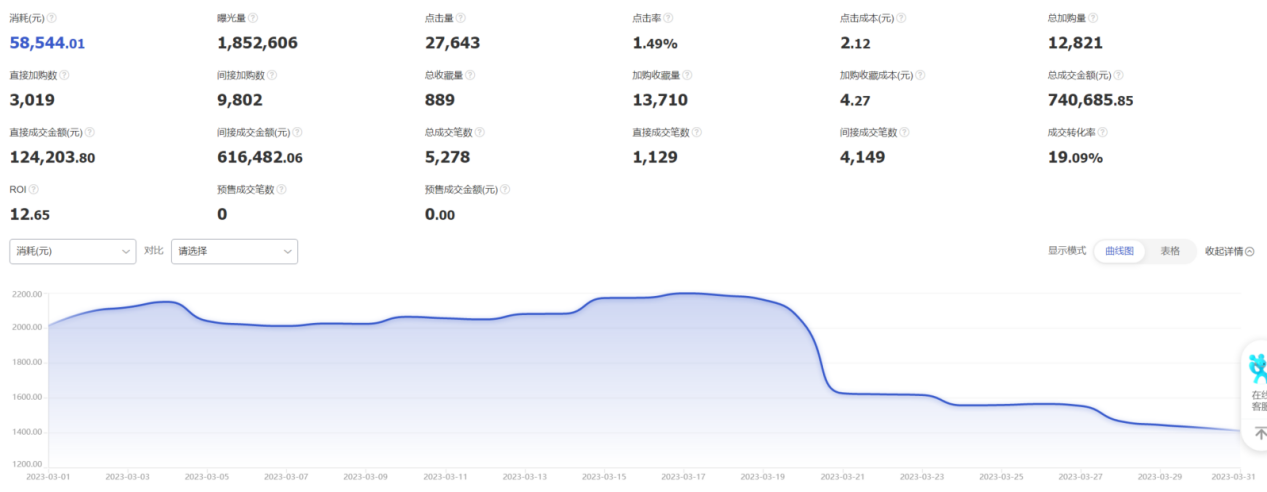Open the 消耗(元) metric dropdown
This screenshot has width=1267, height=492.
(72, 251)
